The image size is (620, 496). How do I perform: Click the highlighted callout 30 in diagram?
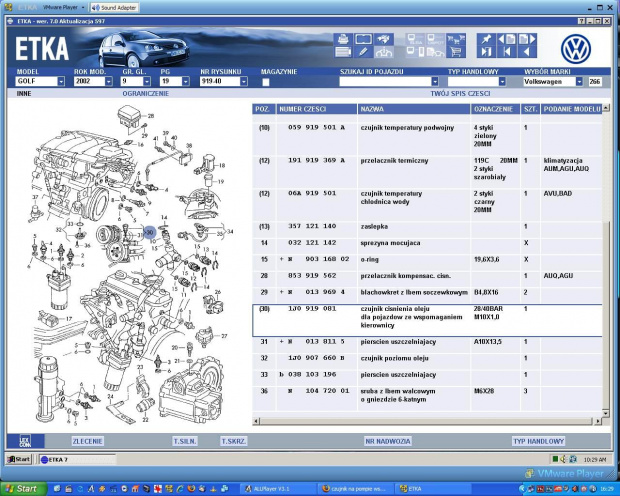[x=149, y=233]
